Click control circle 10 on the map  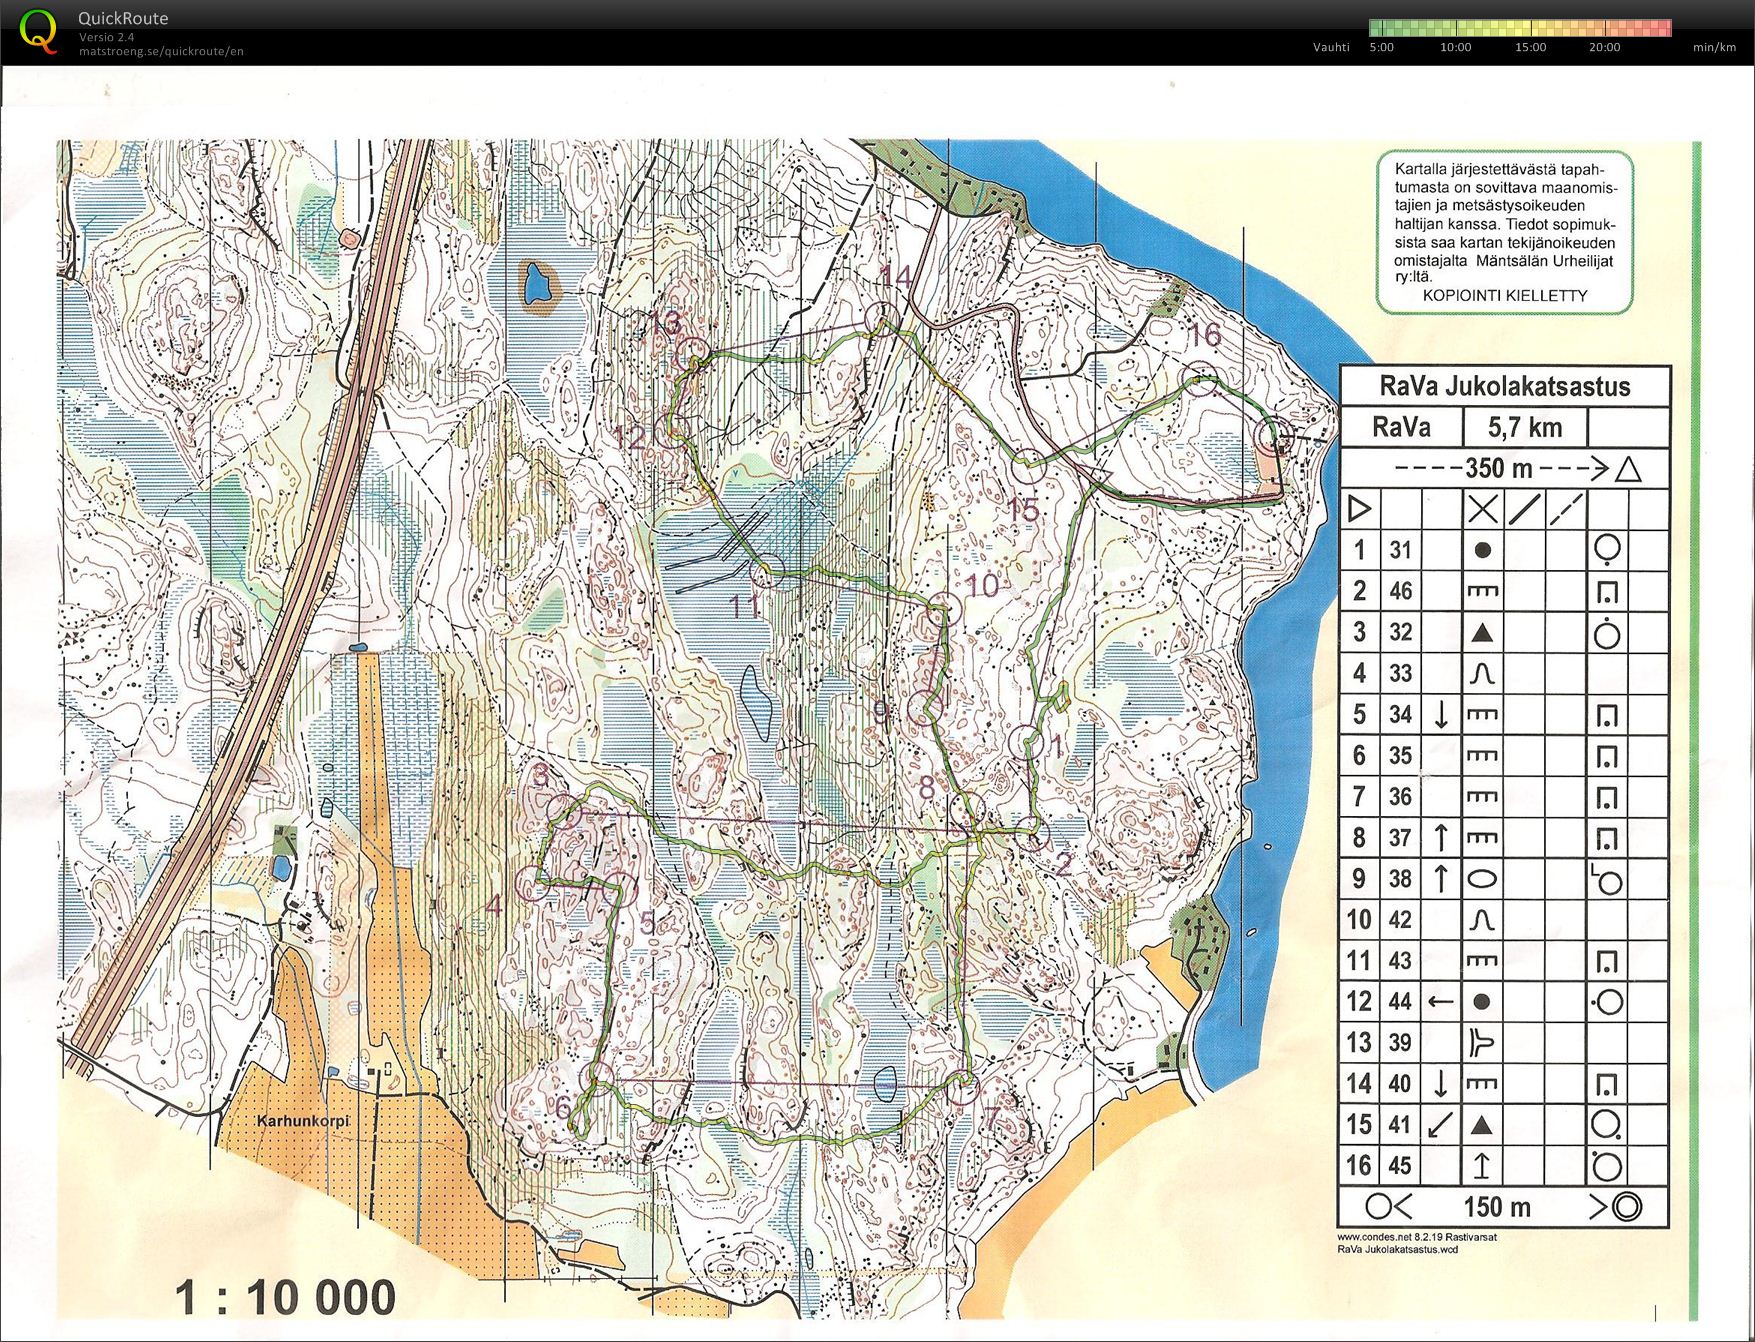coord(943,608)
